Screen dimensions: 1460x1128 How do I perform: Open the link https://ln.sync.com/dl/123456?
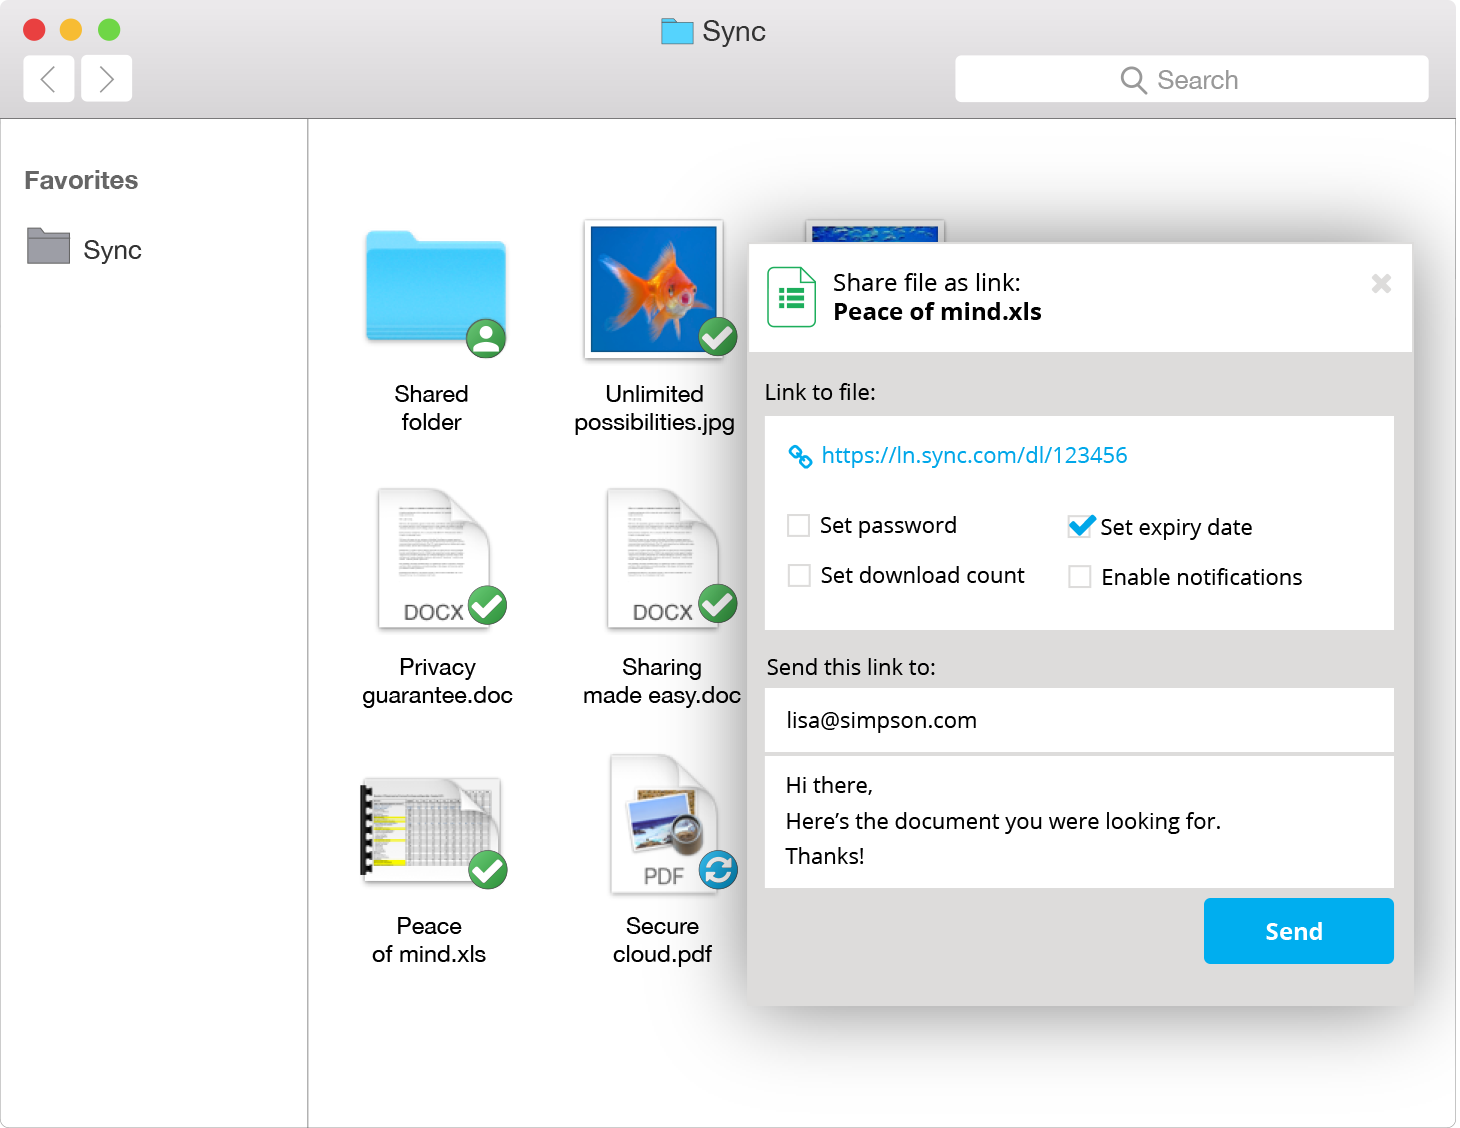(974, 455)
